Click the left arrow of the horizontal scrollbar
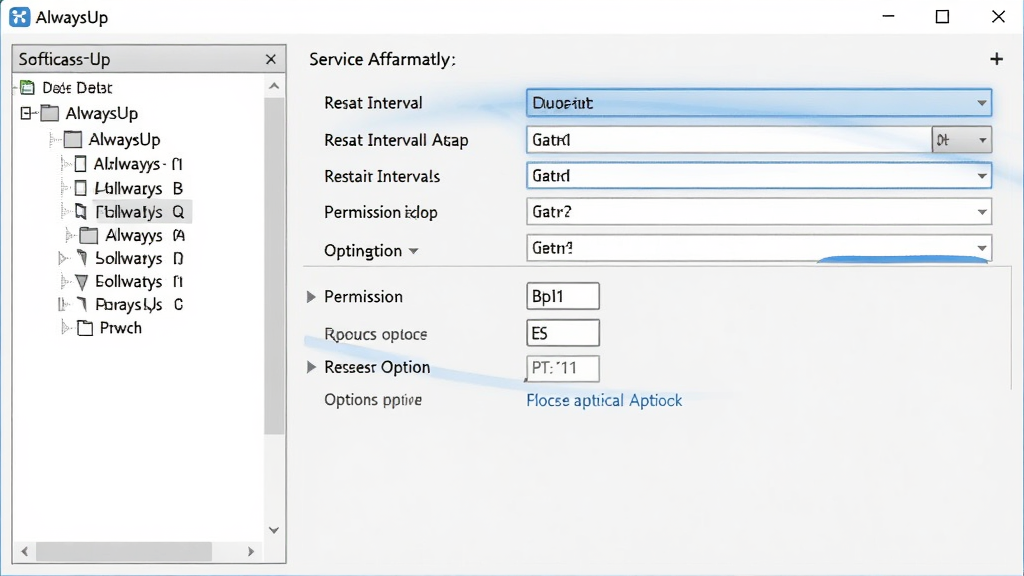 tap(25, 552)
